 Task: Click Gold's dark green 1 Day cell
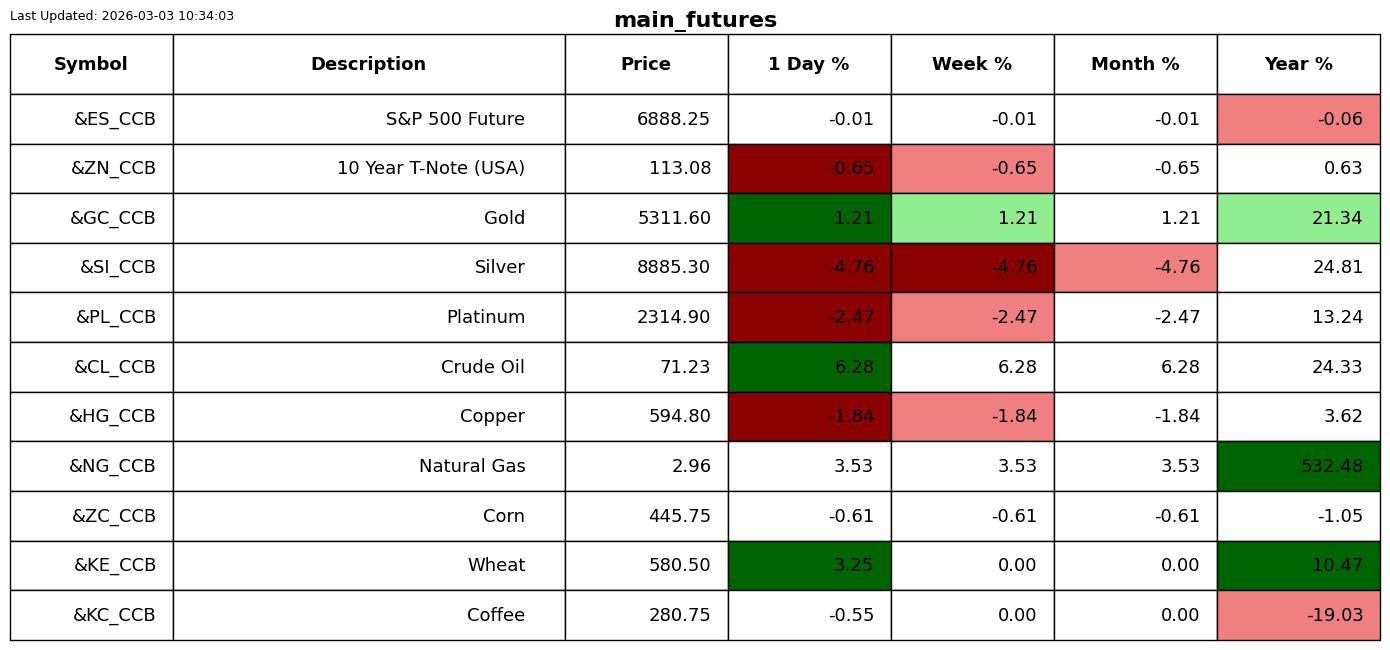(809, 219)
